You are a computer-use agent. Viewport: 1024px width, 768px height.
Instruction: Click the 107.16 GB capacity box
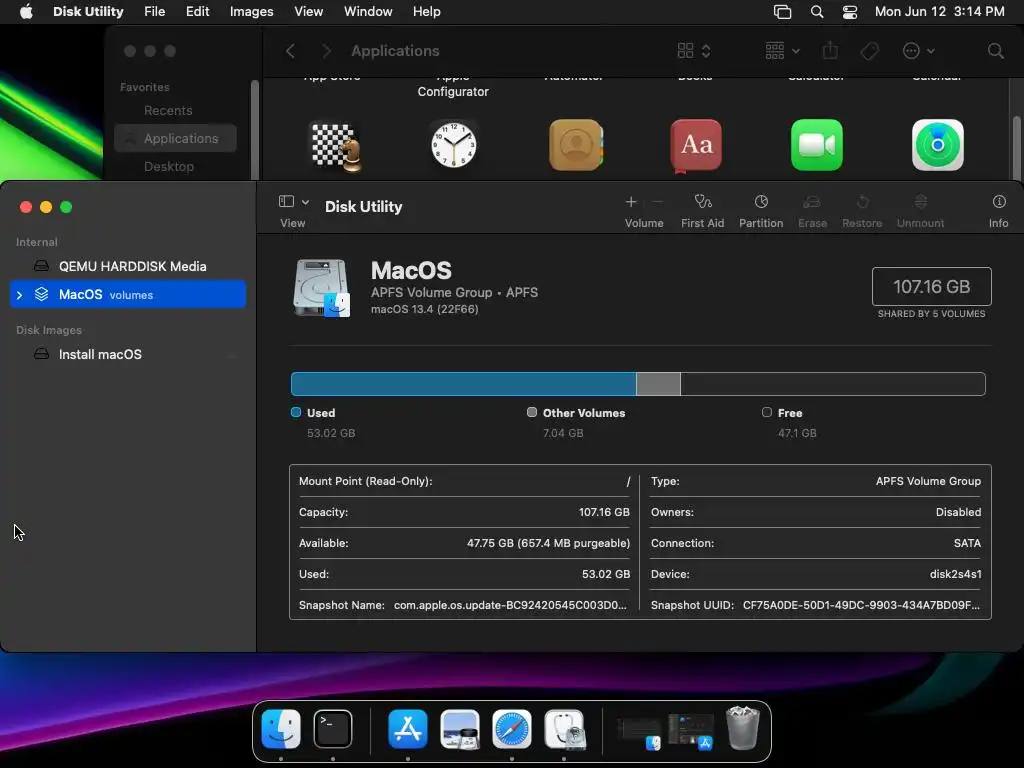tap(931, 286)
